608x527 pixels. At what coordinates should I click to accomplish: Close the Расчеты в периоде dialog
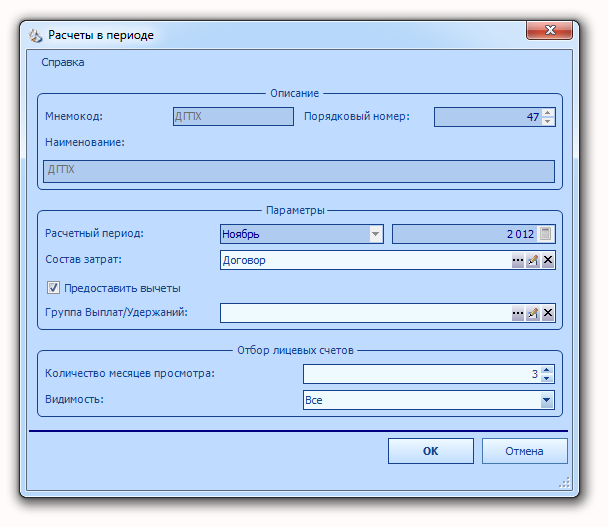[549, 30]
